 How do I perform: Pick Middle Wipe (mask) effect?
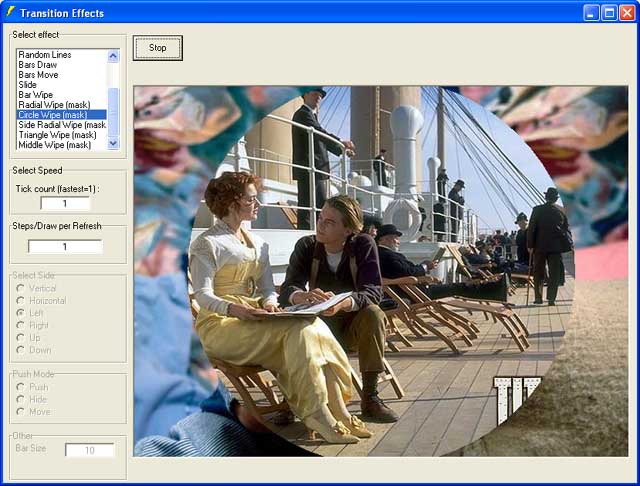54,145
